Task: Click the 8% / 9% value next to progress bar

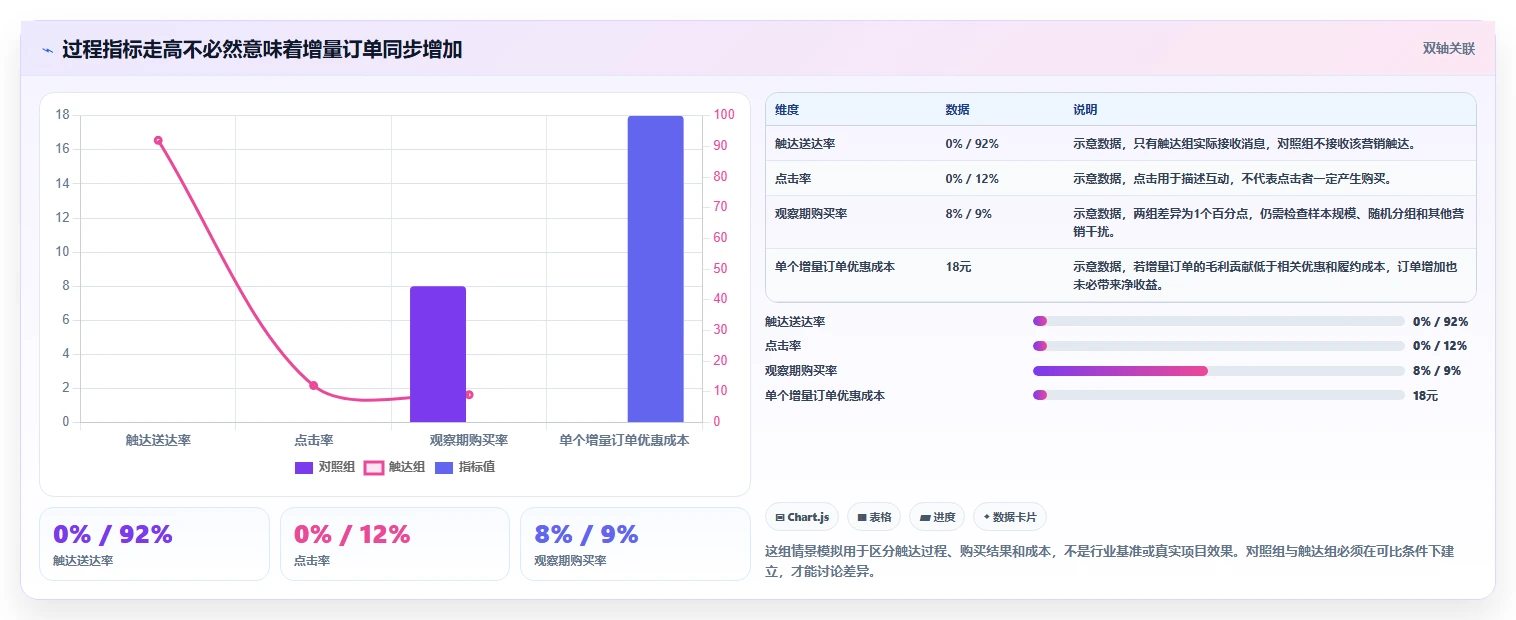Action: click(1437, 371)
